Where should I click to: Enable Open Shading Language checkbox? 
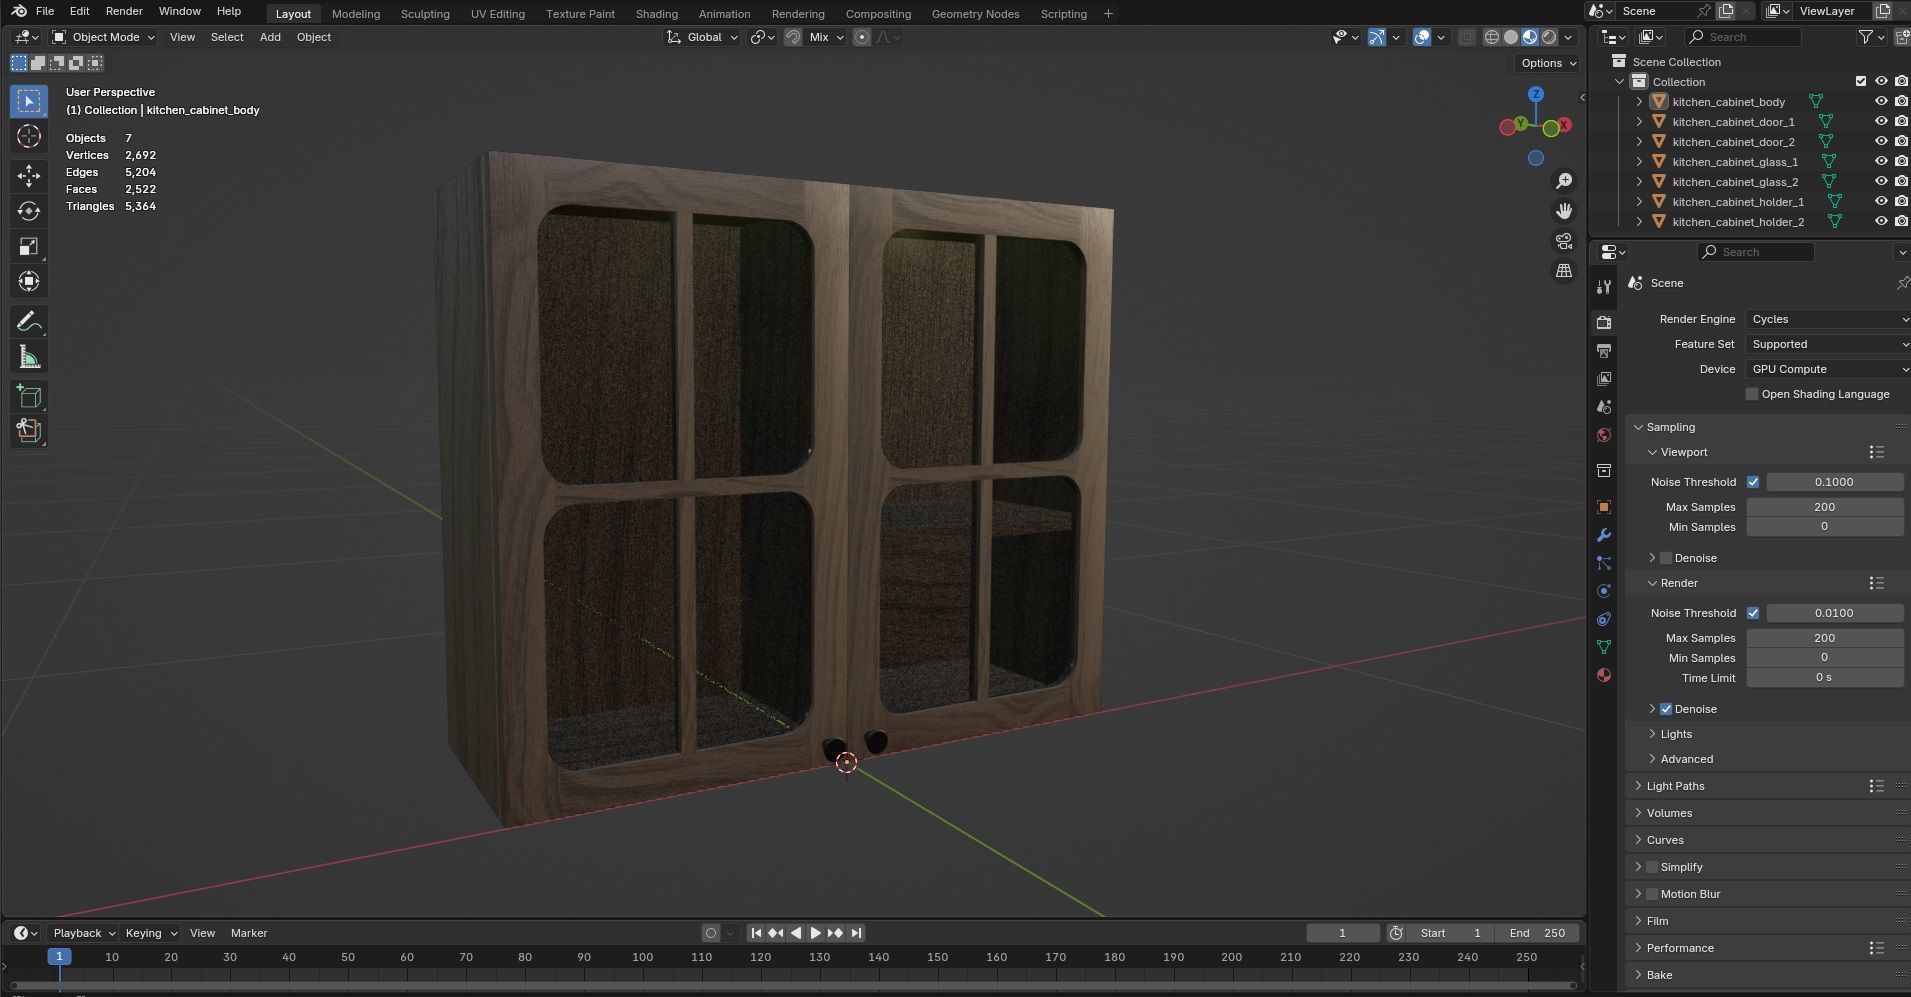1752,394
